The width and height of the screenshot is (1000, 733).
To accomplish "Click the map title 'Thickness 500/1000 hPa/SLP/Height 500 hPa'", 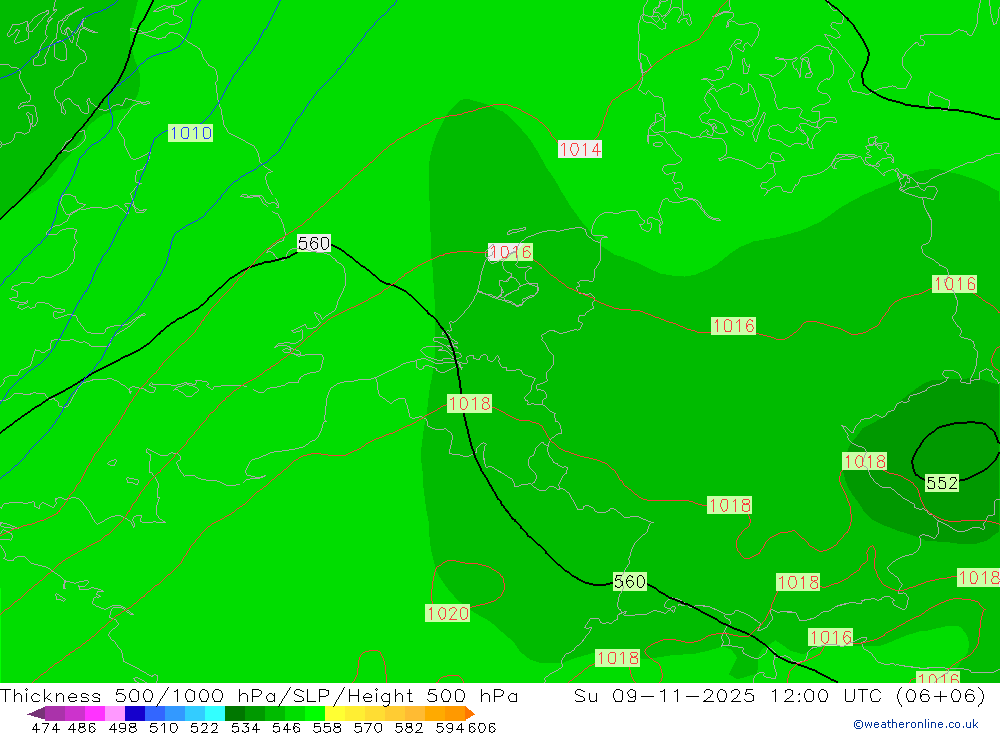I will 259,695.
